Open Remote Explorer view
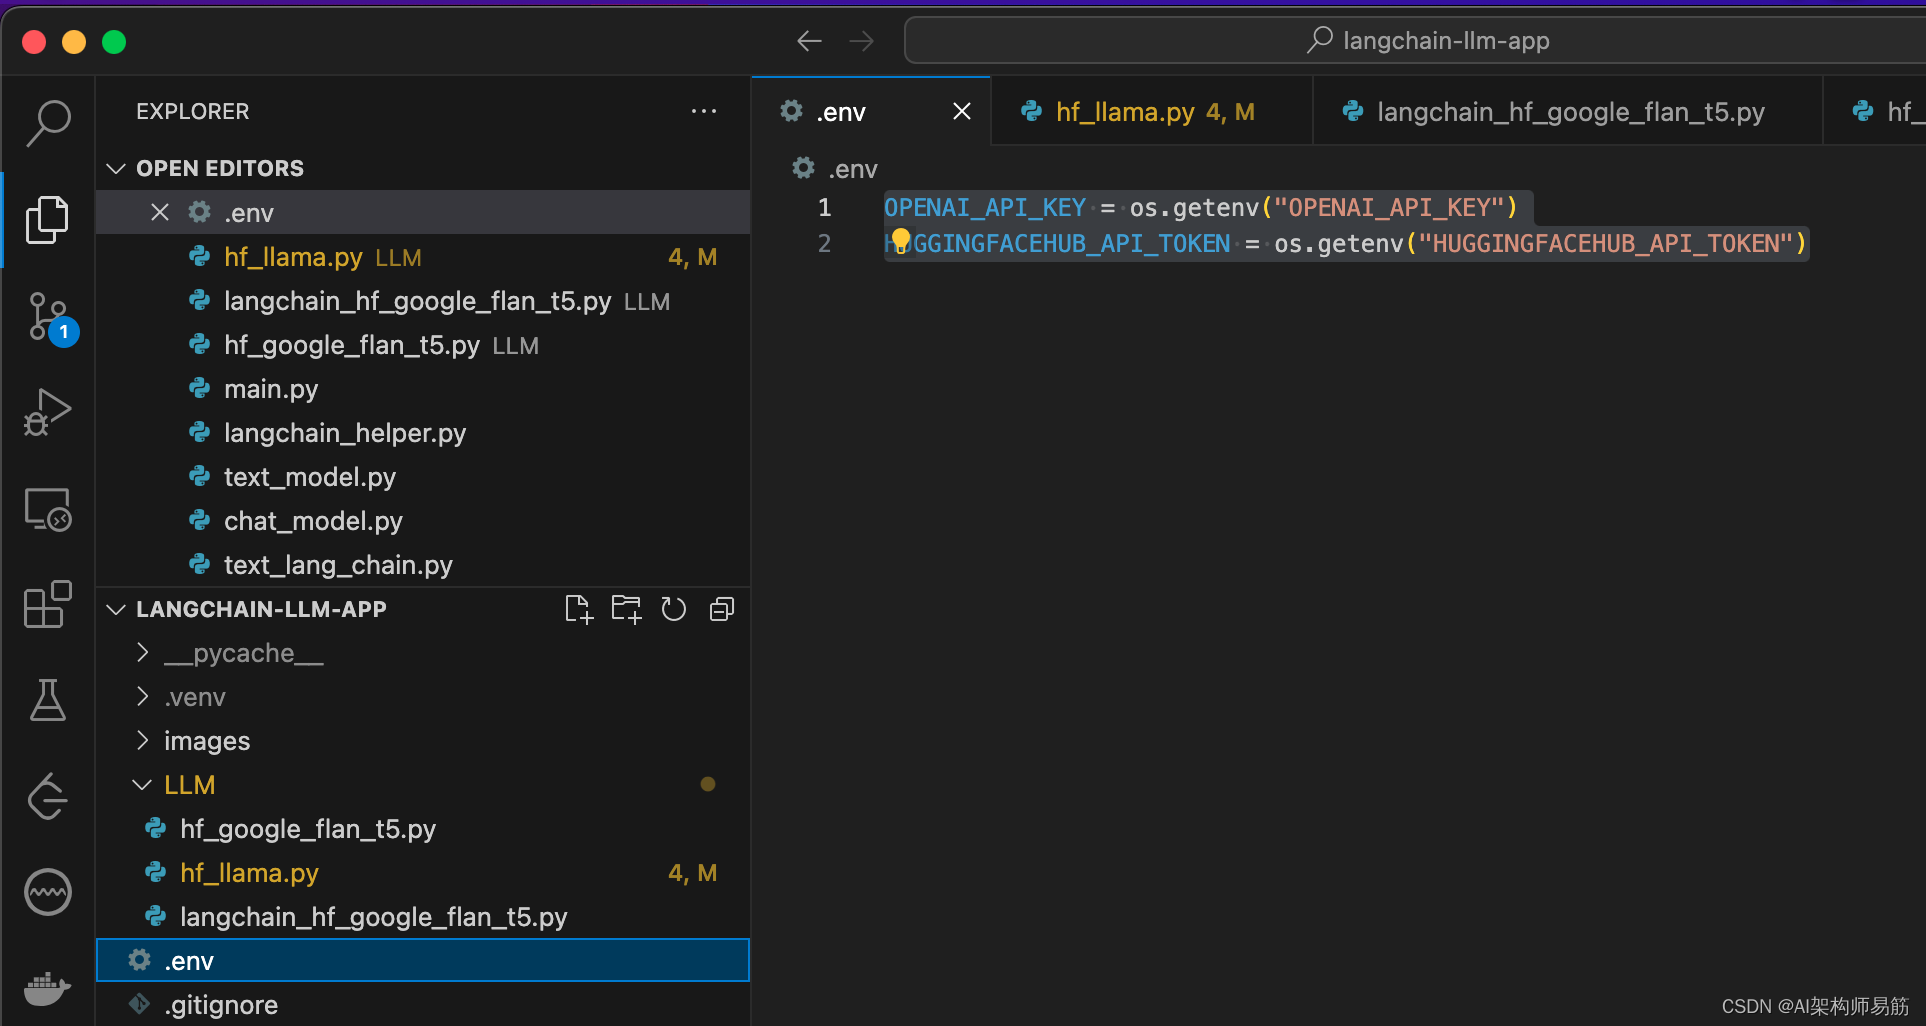 click(x=48, y=509)
